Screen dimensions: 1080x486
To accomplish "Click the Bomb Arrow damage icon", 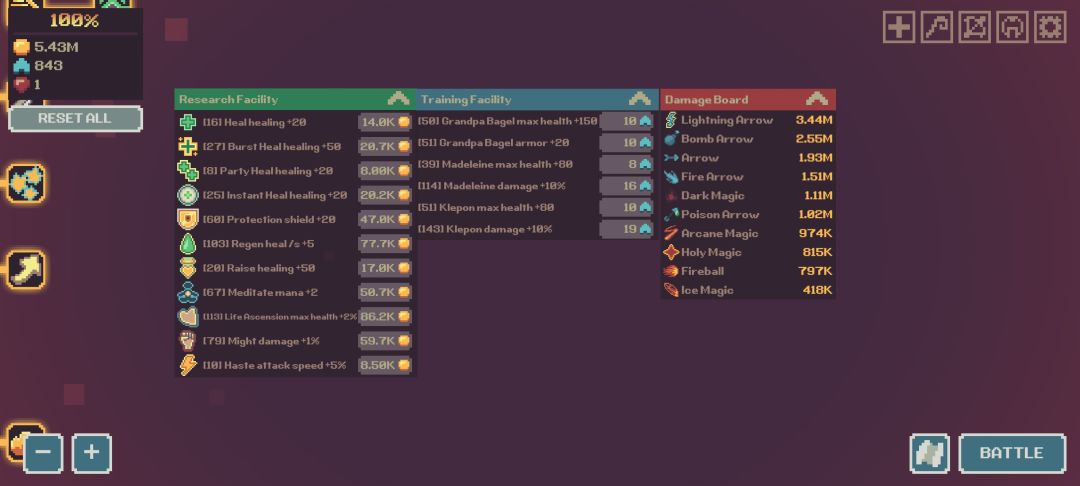I will 671,139.
